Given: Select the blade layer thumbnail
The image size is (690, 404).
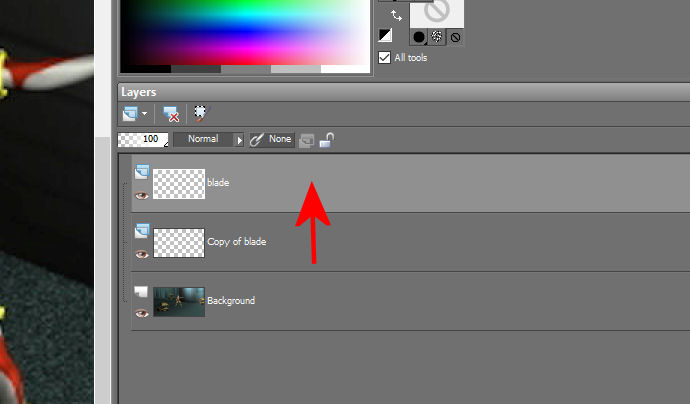Looking at the screenshot, I should click(x=179, y=184).
